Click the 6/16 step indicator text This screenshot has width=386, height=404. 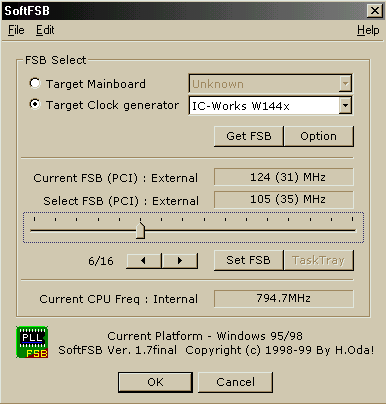101,261
